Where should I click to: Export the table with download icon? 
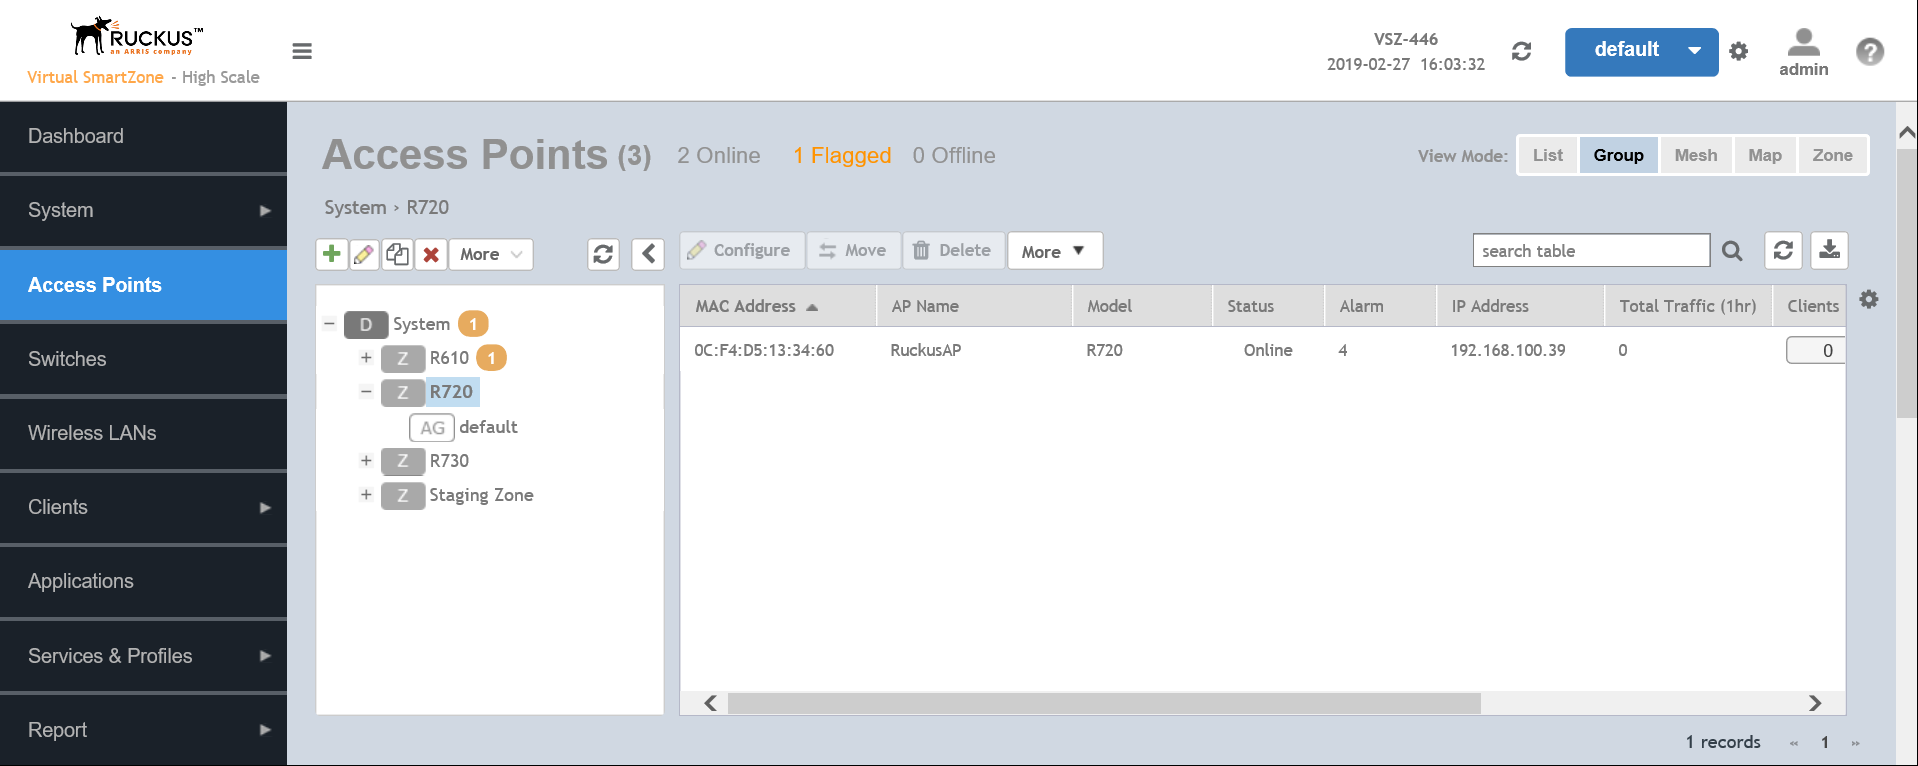tap(1829, 250)
